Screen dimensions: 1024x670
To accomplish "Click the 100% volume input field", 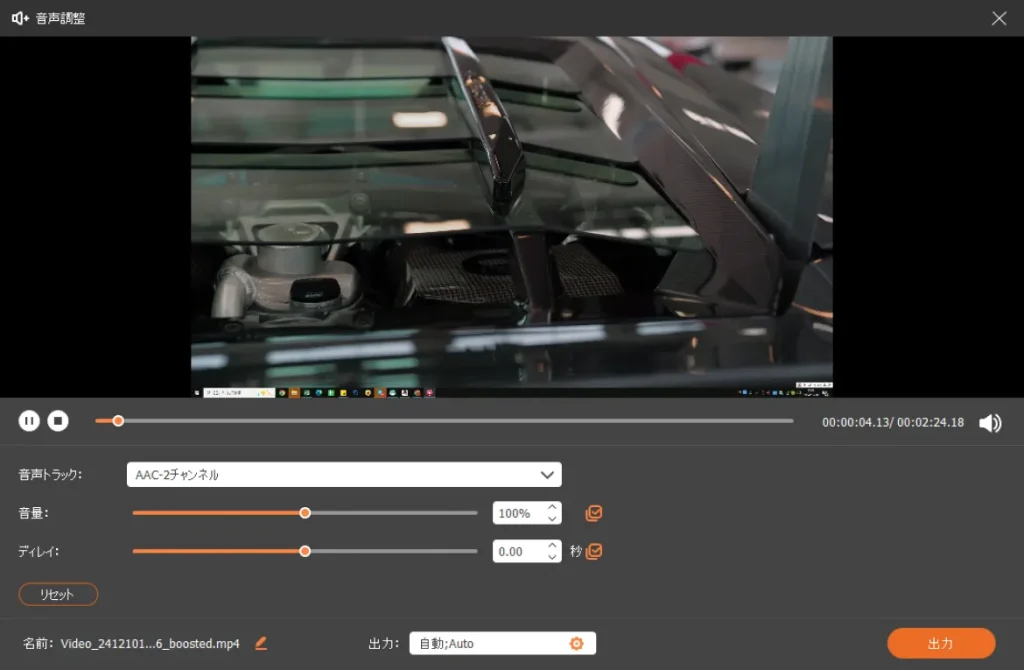I will pyautogui.click(x=517, y=513).
